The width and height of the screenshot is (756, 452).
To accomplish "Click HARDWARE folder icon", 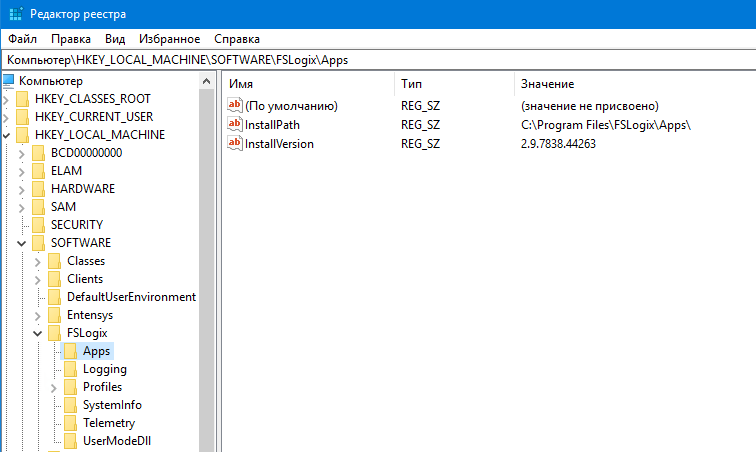I will (38, 189).
